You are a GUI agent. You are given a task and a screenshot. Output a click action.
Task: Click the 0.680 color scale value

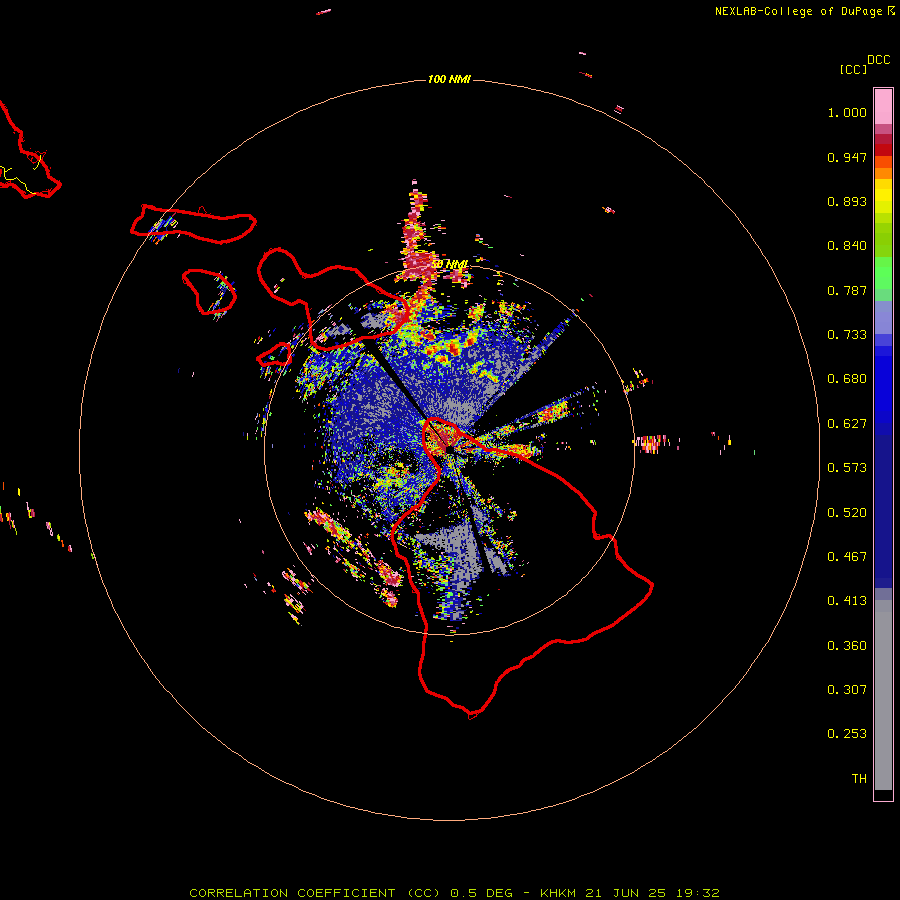(847, 379)
